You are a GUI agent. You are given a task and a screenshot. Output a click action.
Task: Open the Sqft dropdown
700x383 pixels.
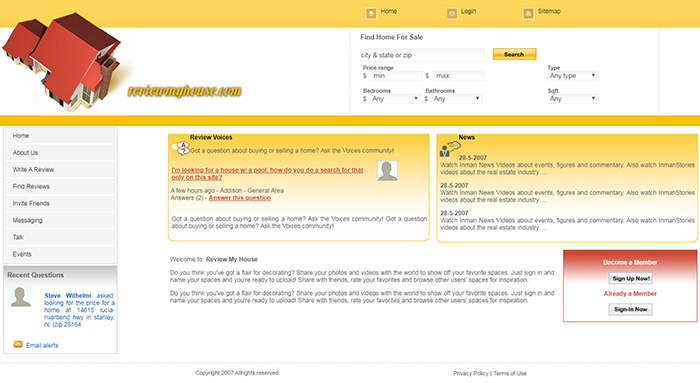tap(572, 99)
